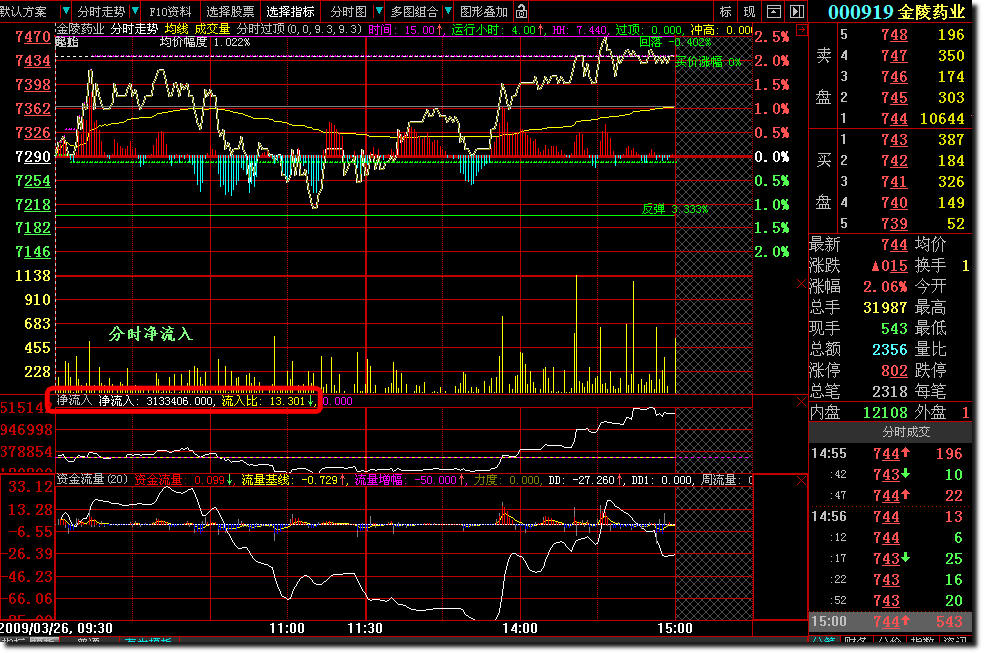984x653 pixels.
Task: Click the 资金流量(20) indicator title
Action: click(92, 479)
